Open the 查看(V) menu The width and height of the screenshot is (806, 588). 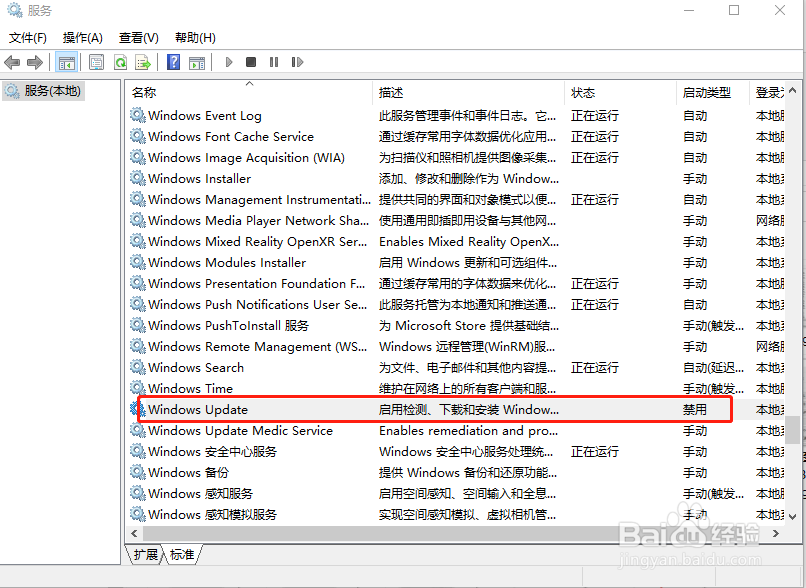click(139, 38)
